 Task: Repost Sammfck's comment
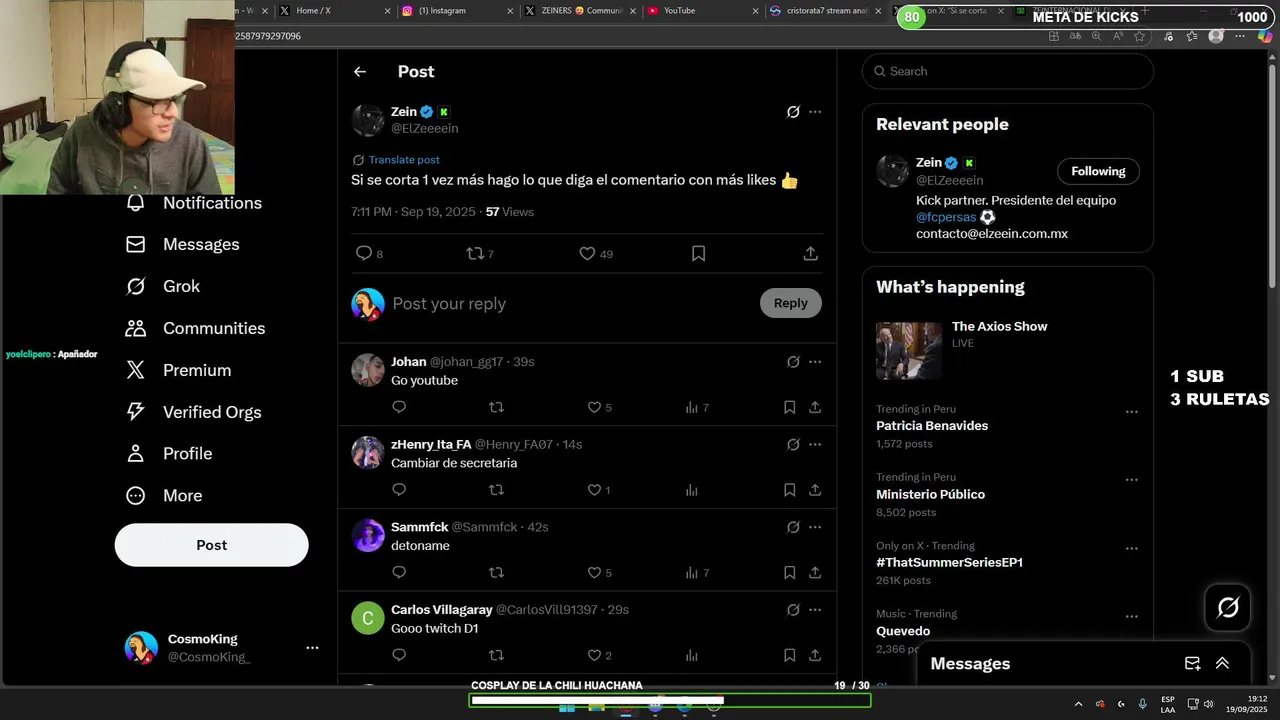coord(496,573)
